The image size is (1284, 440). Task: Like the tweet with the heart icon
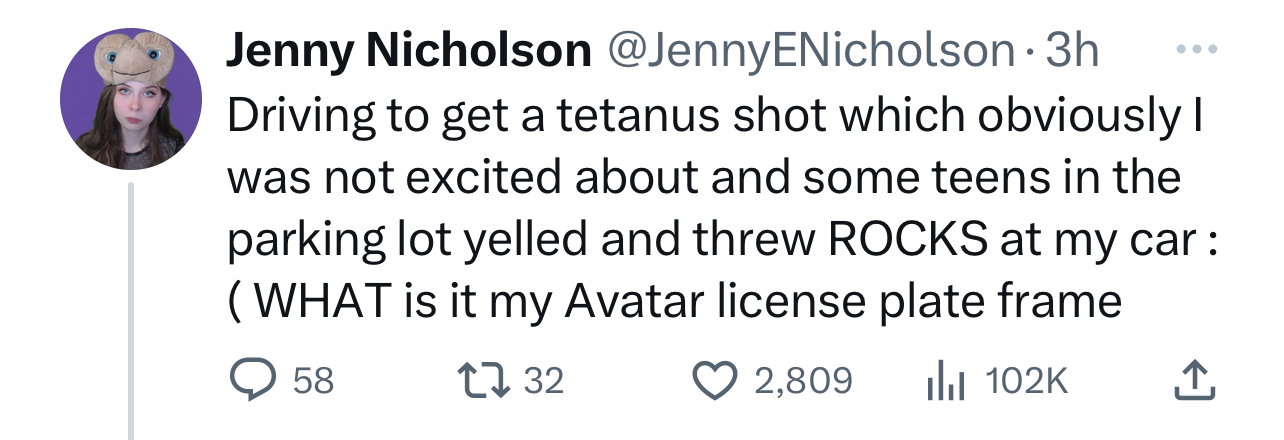click(714, 380)
